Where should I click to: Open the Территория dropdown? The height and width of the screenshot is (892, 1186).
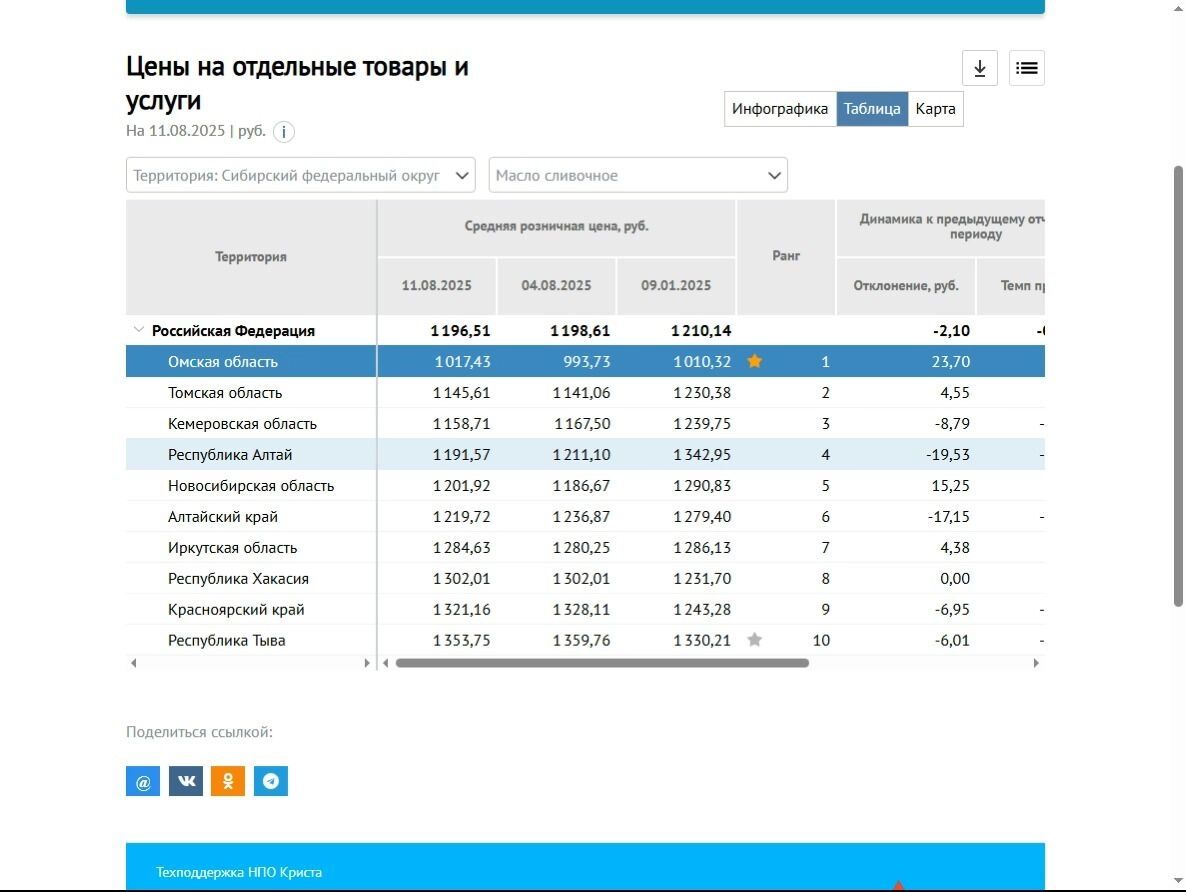(x=300, y=175)
